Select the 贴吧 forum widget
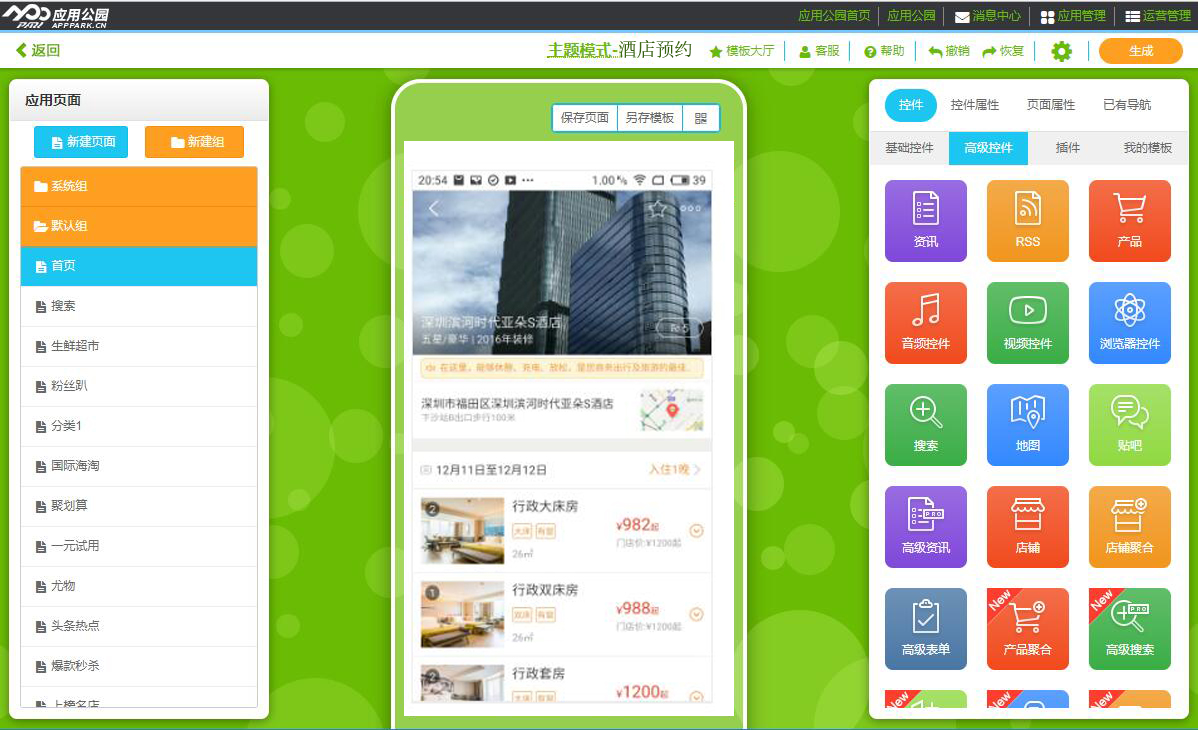The width and height of the screenshot is (1198, 730). [1129, 424]
